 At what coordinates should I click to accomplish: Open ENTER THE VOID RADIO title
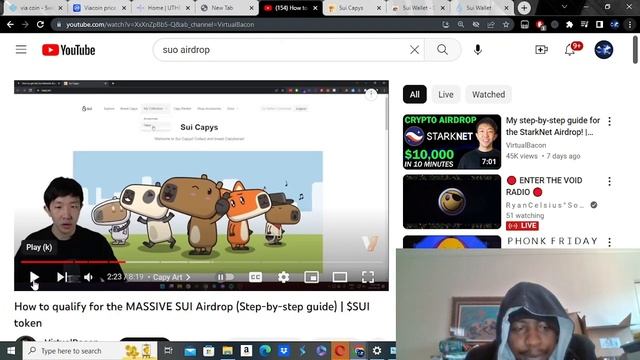click(544, 186)
